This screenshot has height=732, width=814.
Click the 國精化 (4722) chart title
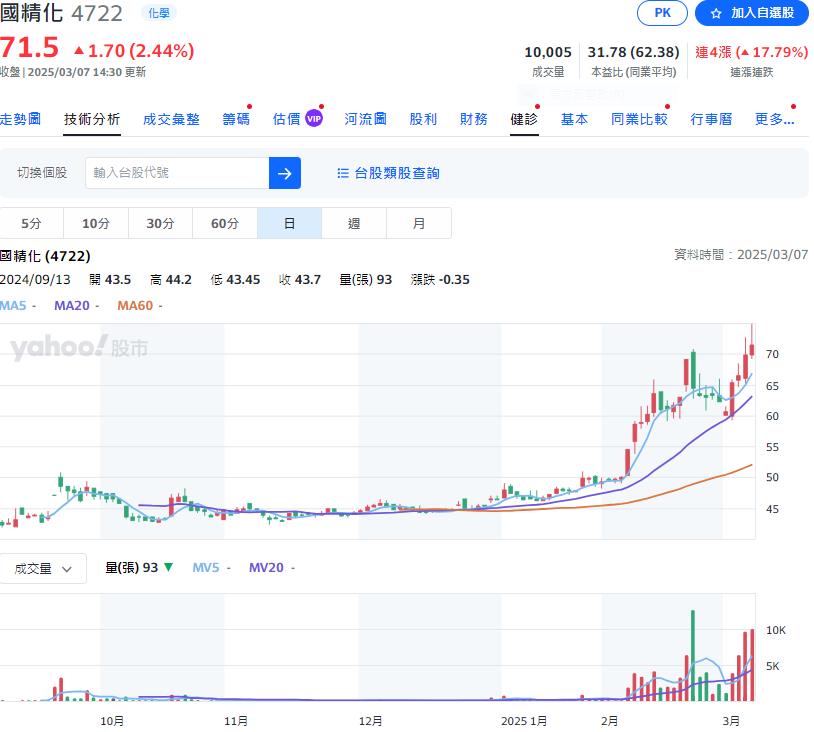[x=45, y=256]
